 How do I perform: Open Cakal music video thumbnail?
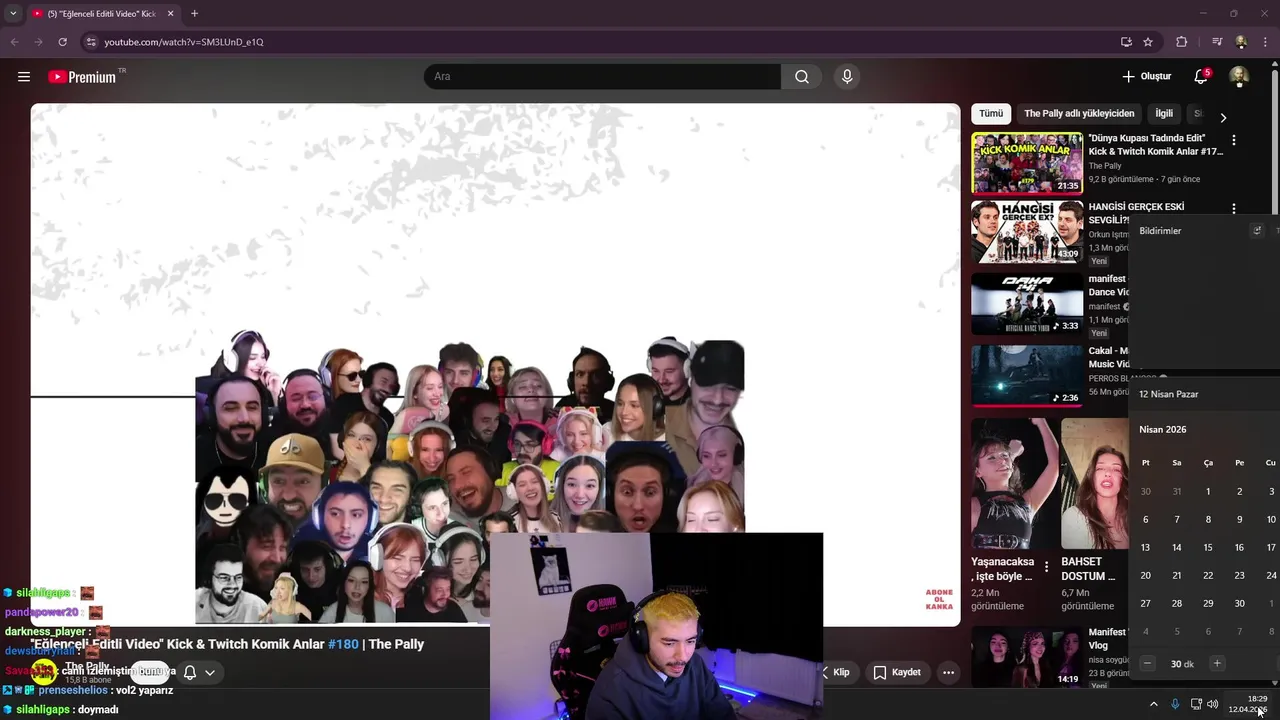tap(1027, 376)
